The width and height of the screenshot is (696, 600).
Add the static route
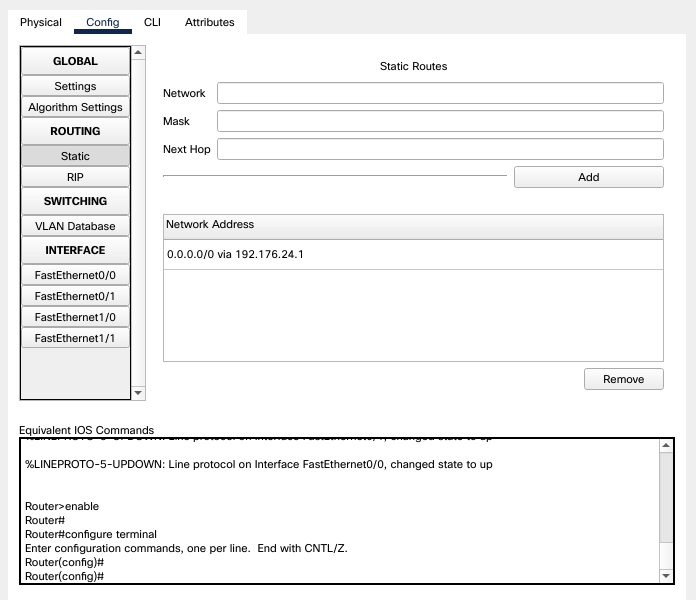tap(589, 177)
